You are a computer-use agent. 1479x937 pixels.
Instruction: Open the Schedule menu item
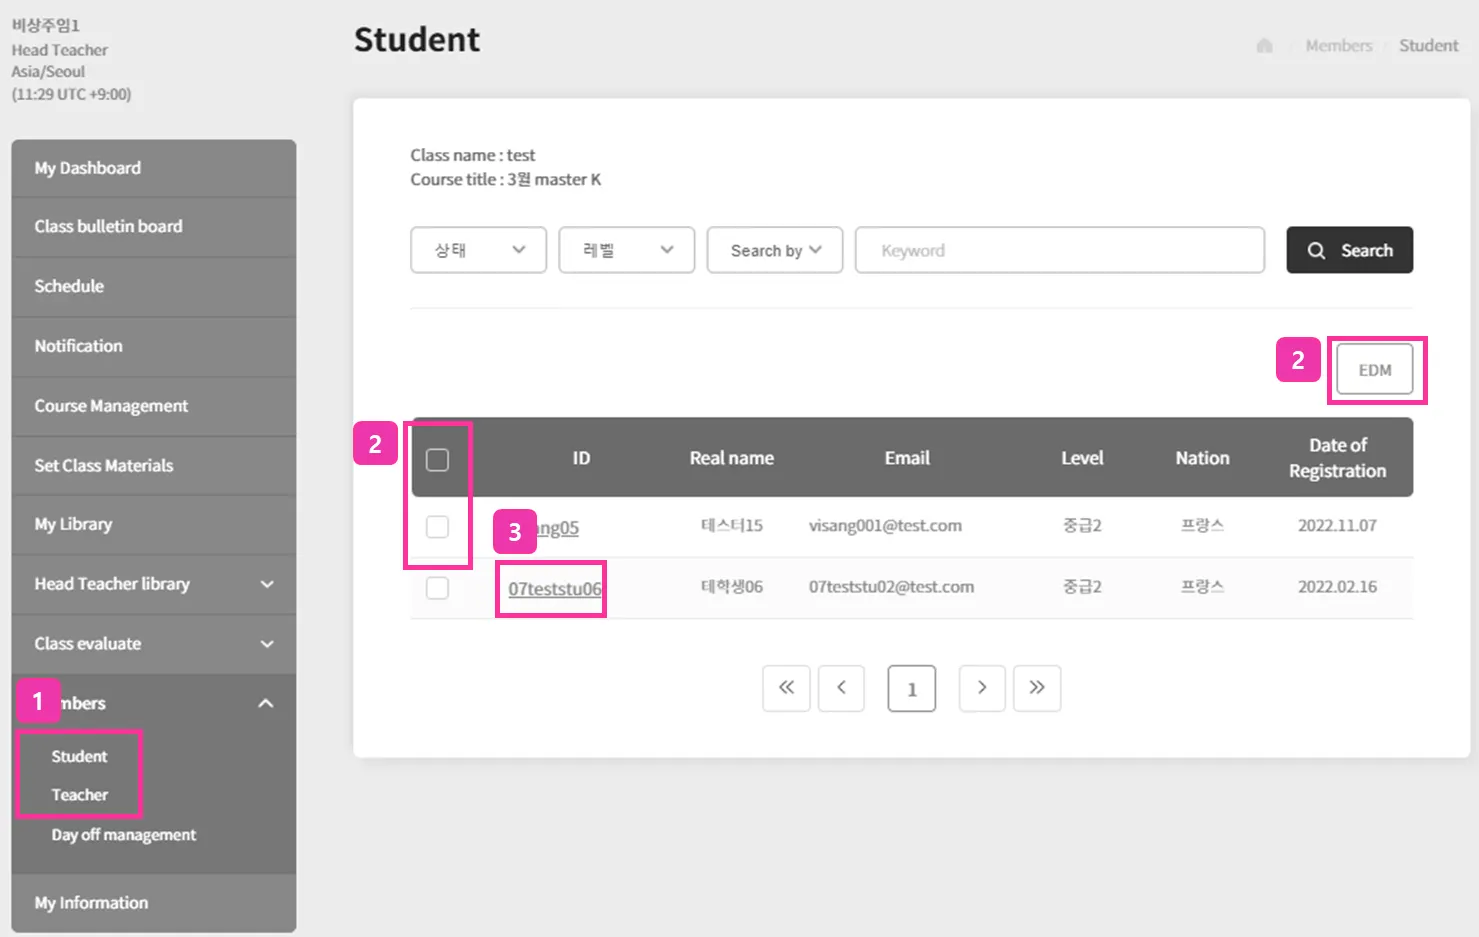pos(154,286)
